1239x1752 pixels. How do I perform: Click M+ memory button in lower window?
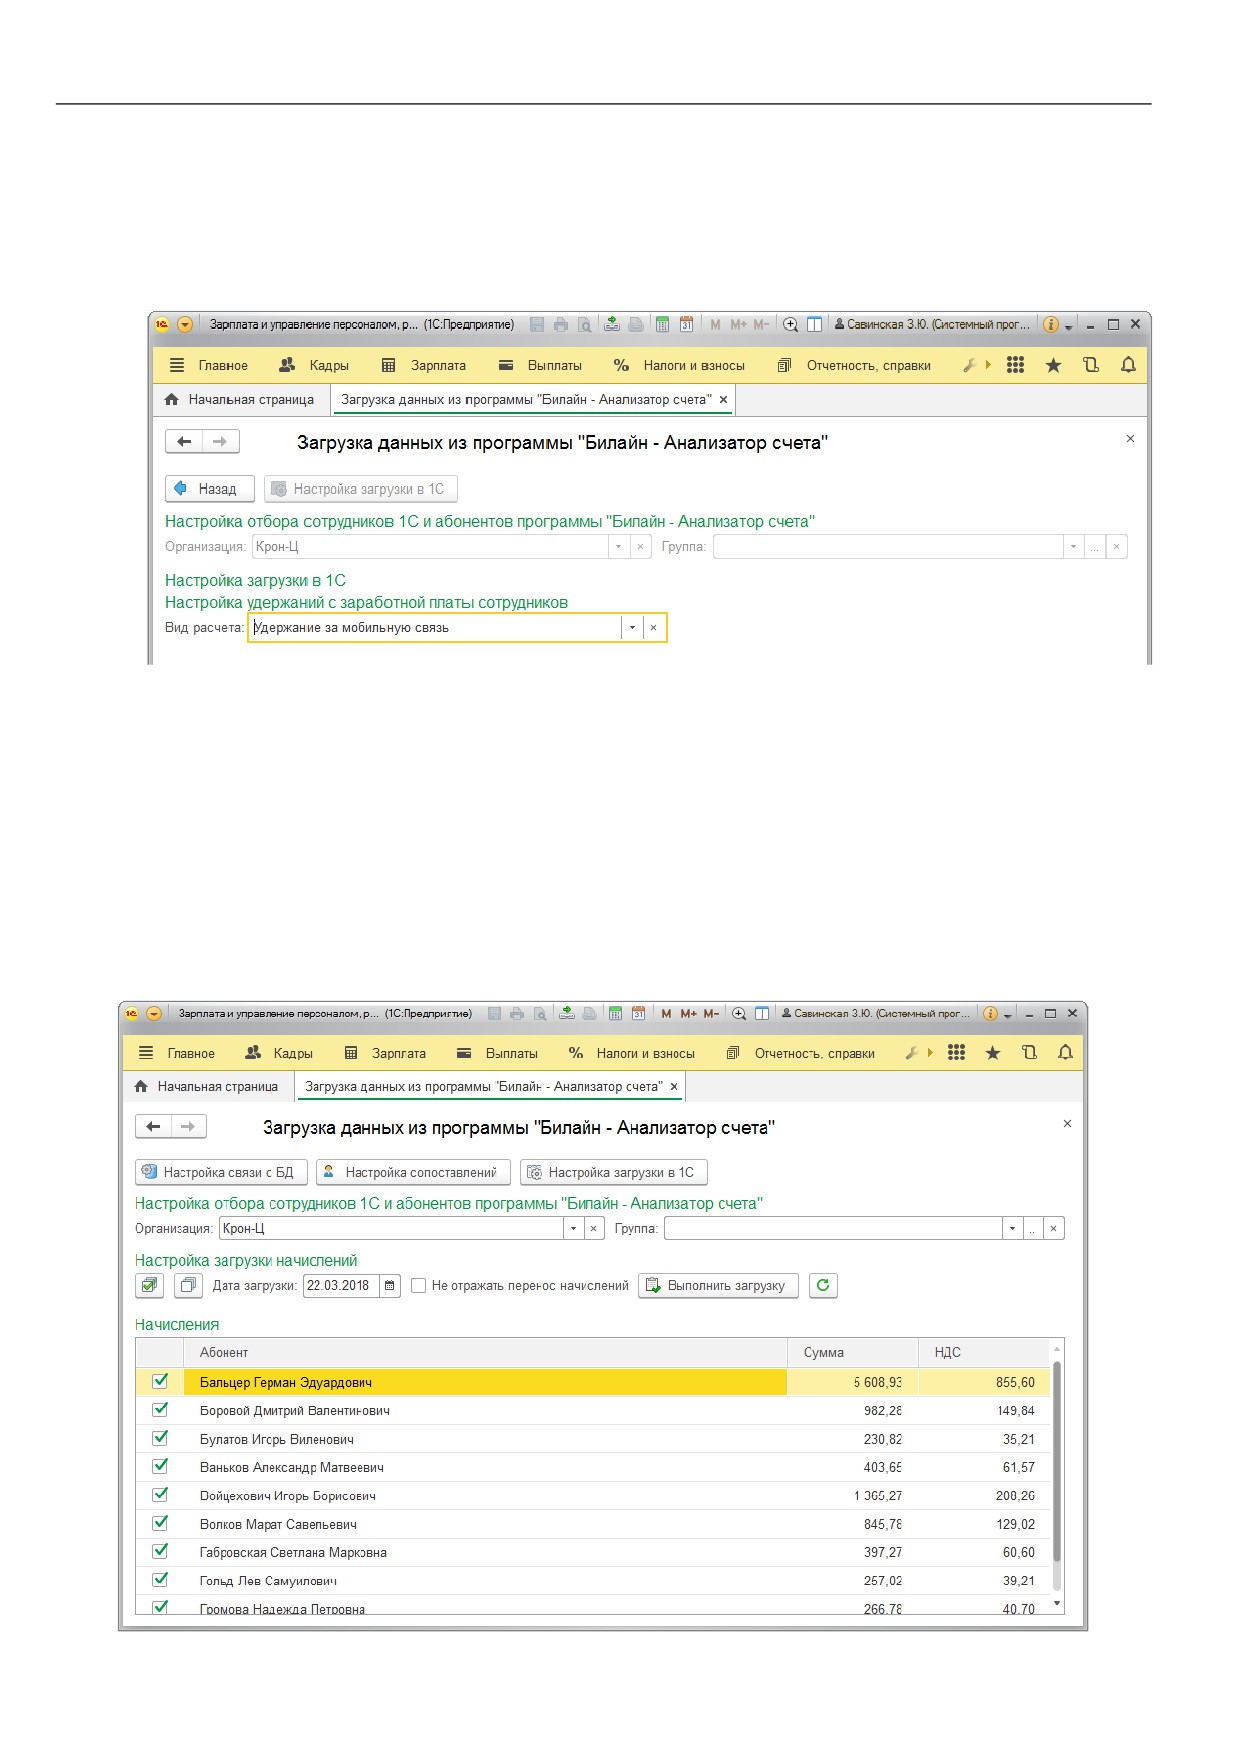click(688, 1013)
